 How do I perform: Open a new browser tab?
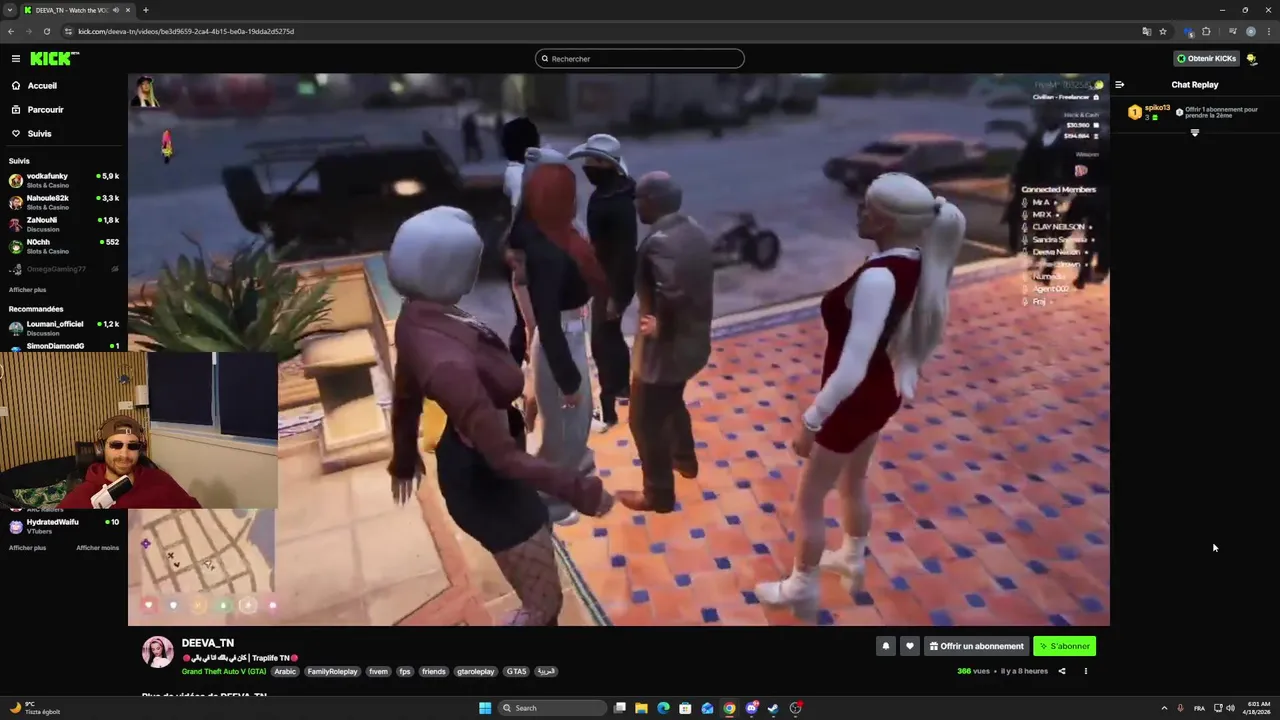click(146, 10)
